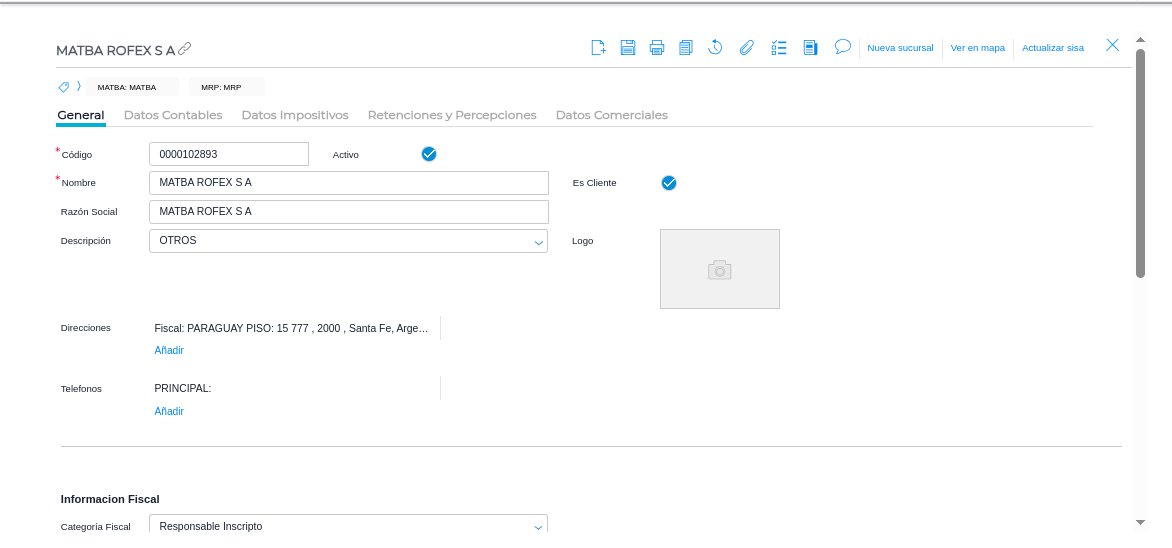Duplicate the record with the copy icon
1172x548 pixels.
[685, 48]
